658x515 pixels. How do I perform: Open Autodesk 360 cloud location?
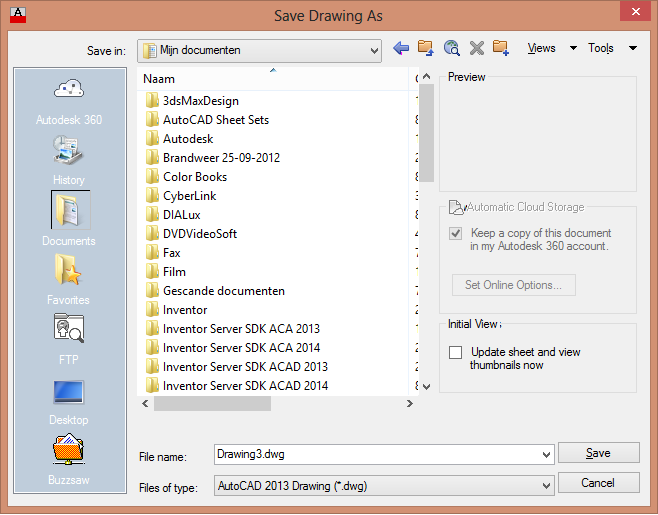click(69, 101)
